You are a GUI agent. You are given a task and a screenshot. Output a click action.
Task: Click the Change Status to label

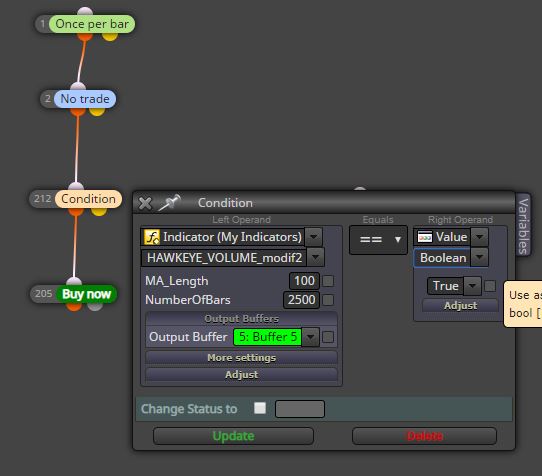pos(189,409)
